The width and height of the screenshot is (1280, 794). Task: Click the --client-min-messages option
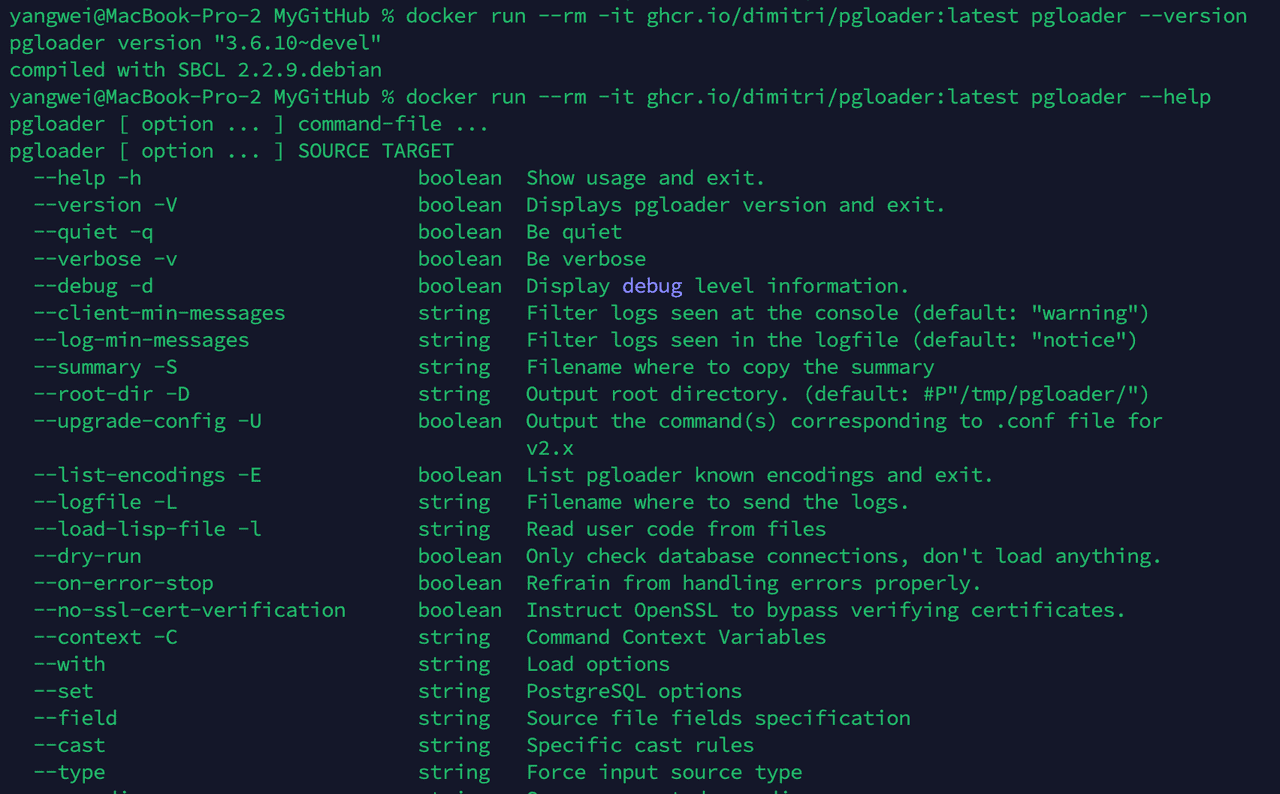(159, 313)
